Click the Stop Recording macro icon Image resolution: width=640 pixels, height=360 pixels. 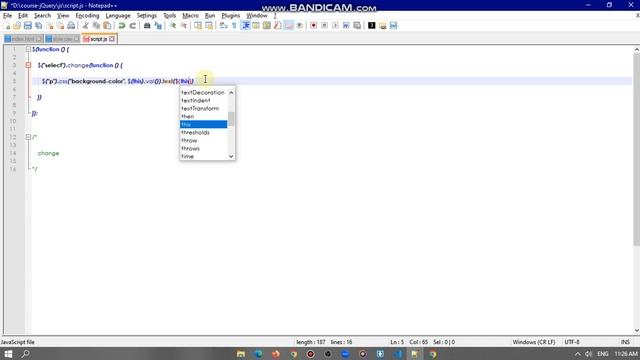[x=324, y=26]
